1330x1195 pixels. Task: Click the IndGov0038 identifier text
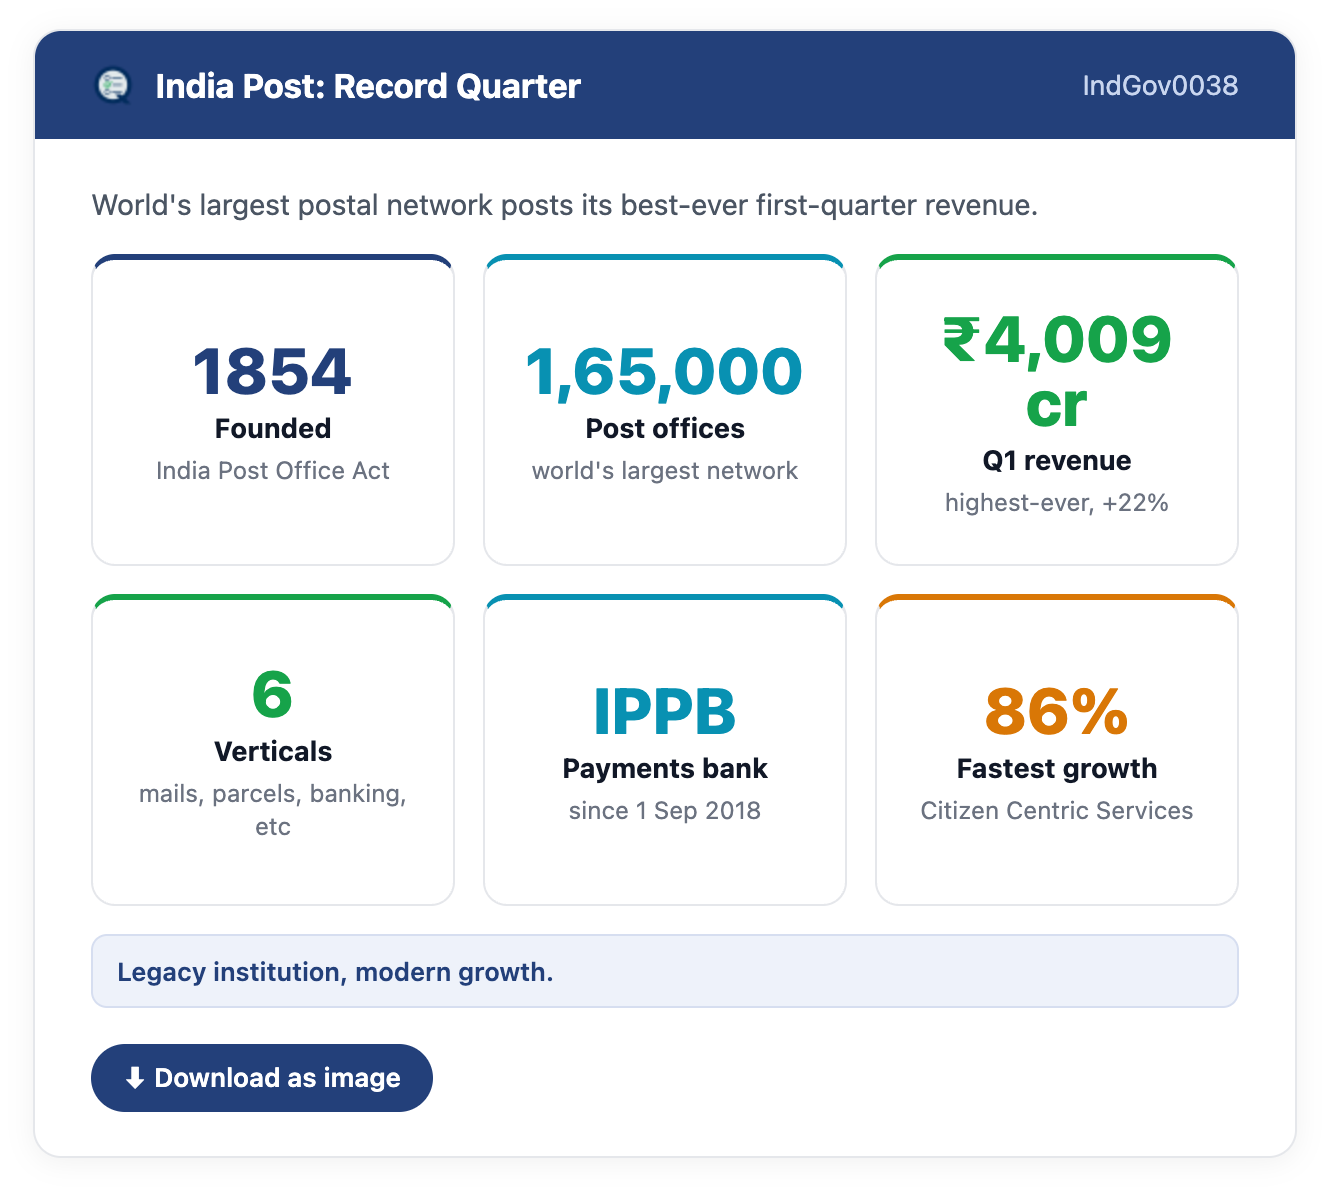1160,86
